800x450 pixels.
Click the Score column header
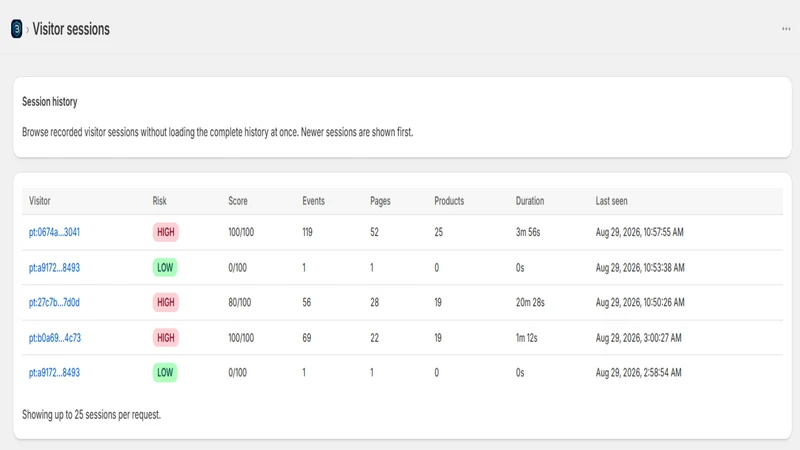tap(238, 201)
